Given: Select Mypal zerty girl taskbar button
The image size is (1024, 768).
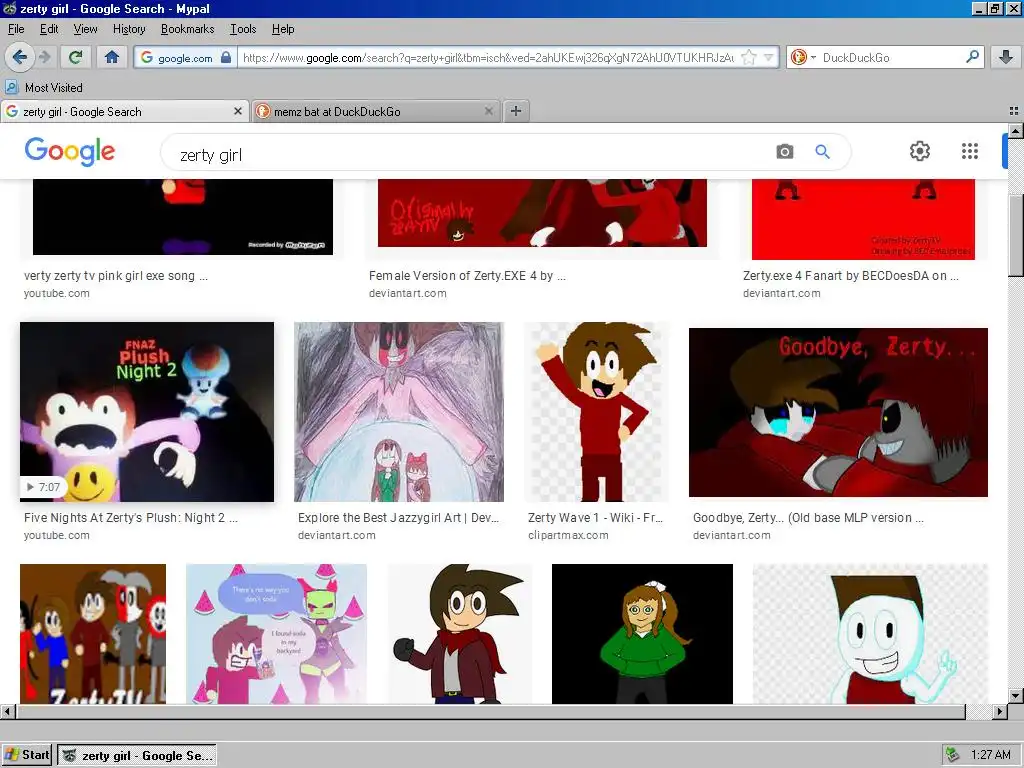Looking at the screenshot, I should (136, 756).
